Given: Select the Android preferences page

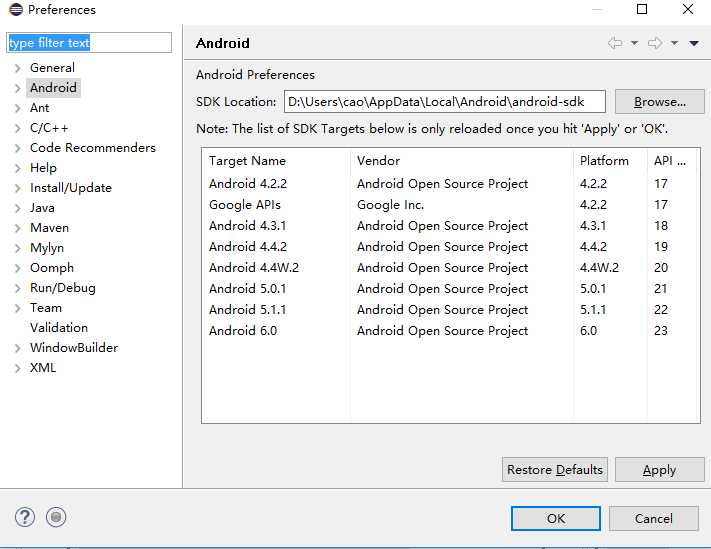Looking at the screenshot, I should point(54,88).
